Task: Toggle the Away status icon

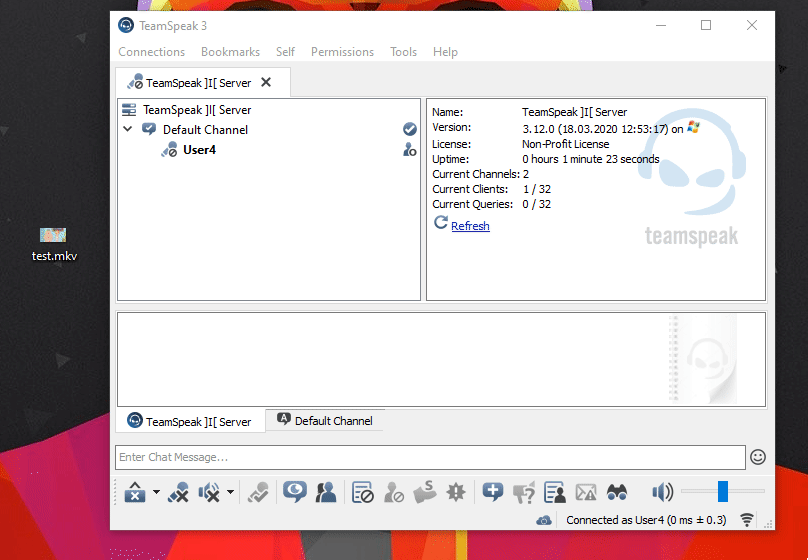Action: pyautogui.click(x=135, y=493)
